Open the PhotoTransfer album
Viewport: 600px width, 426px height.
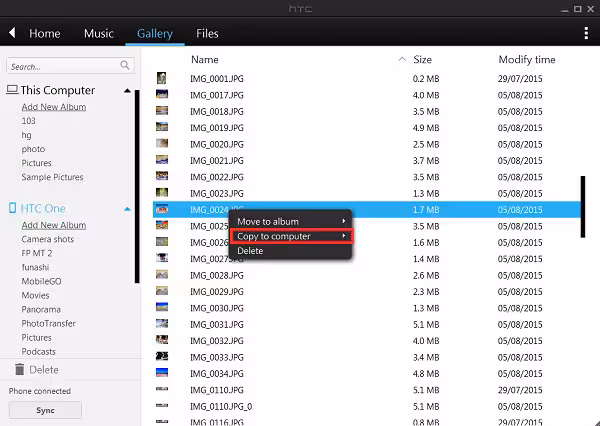click(x=49, y=323)
